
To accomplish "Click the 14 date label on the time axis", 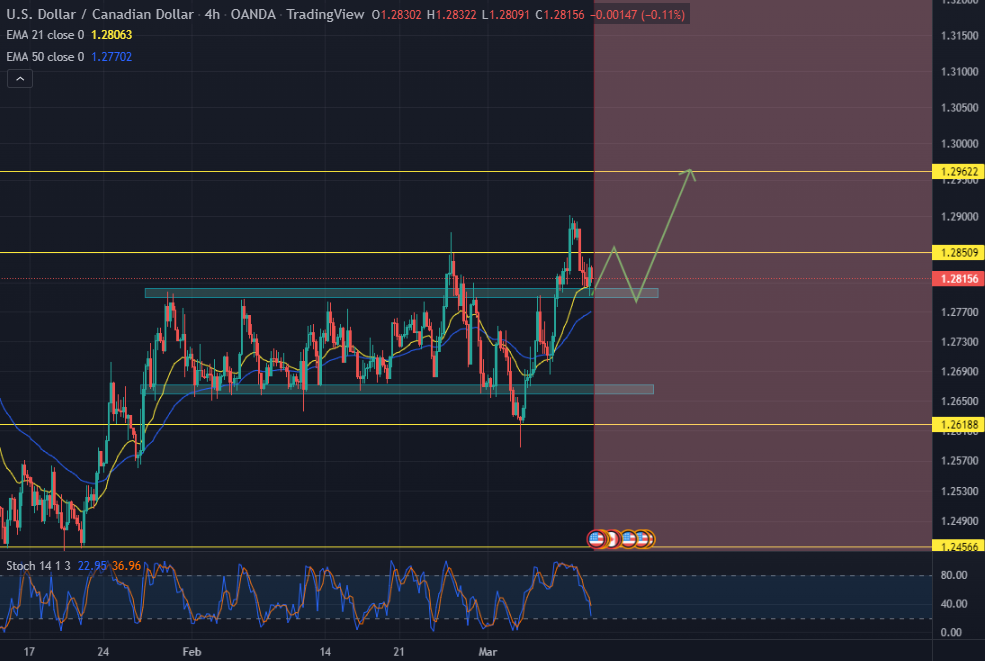I will coord(325,652).
